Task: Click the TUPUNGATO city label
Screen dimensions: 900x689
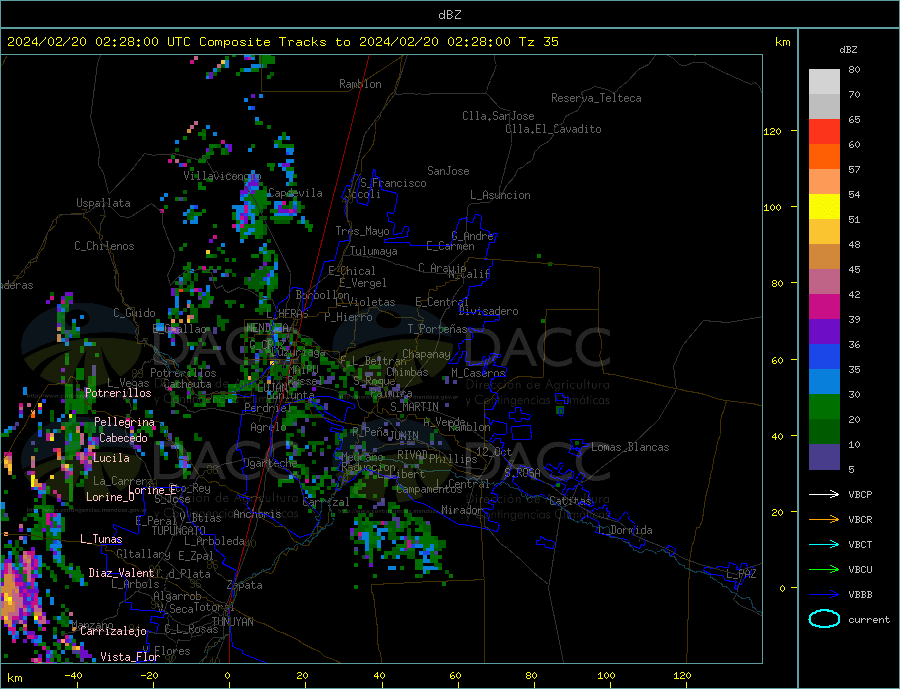Action: click(x=179, y=531)
